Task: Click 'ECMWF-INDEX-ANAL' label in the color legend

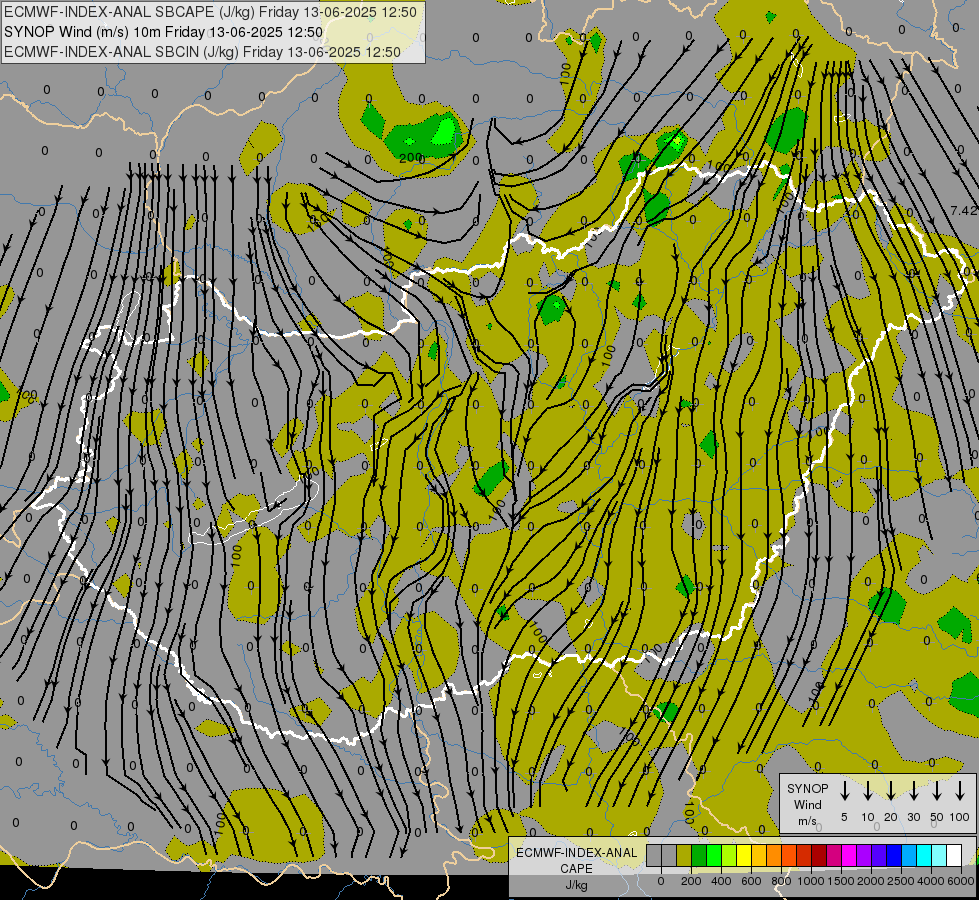Action: (576, 853)
